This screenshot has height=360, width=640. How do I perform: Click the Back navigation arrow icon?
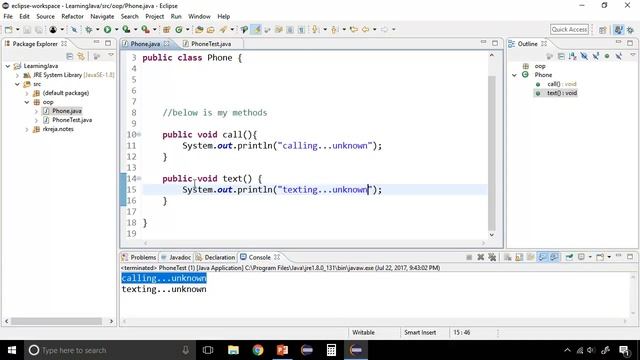pyautogui.click(x=365, y=29)
